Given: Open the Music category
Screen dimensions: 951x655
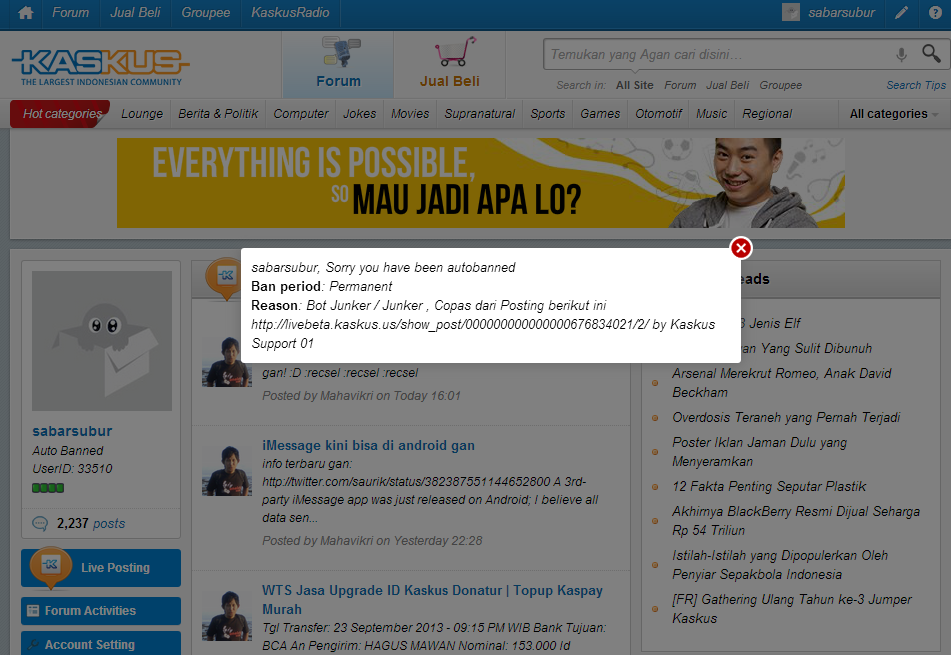Looking at the screenshot, I should pos(711,114).
